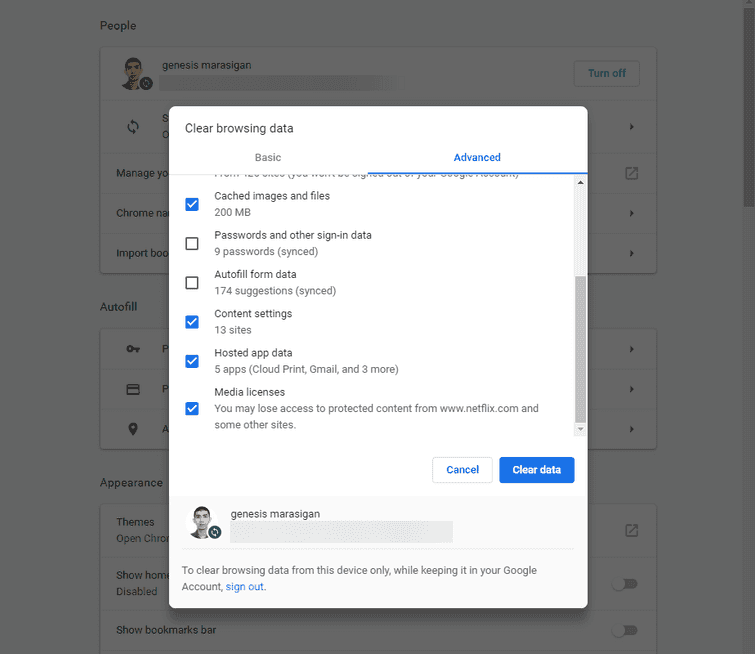Click the 'Appearance' section heading

[131, 483]
